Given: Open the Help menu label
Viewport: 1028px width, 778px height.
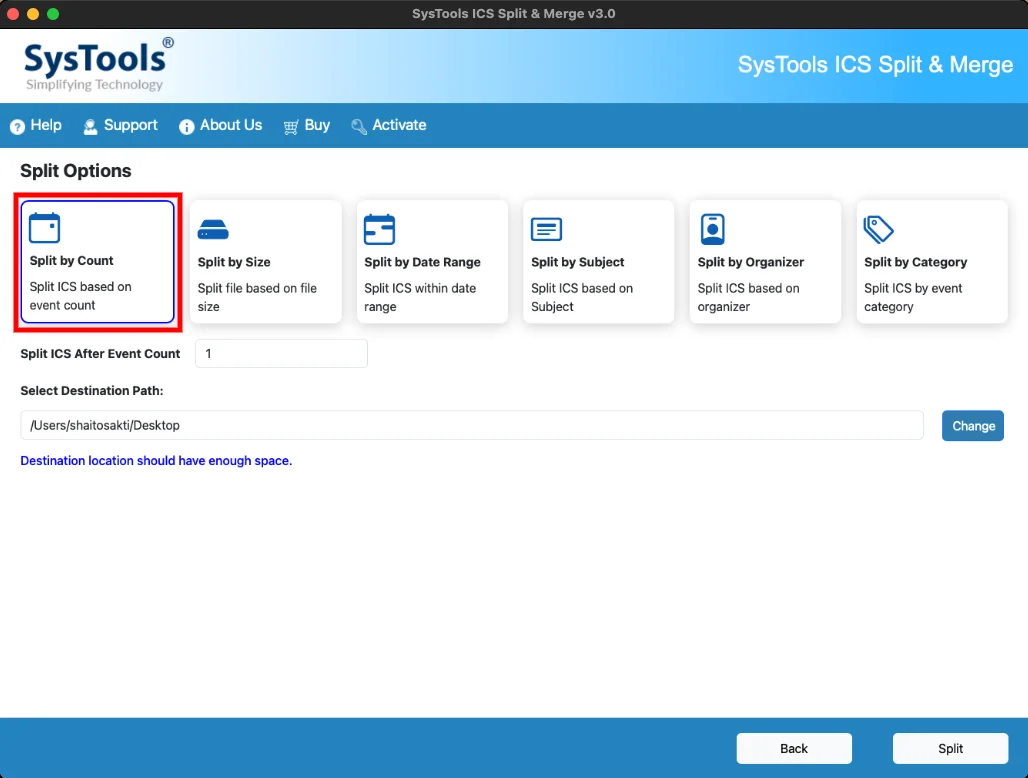Looking at the screenshot, I should (x=46, y=125).
